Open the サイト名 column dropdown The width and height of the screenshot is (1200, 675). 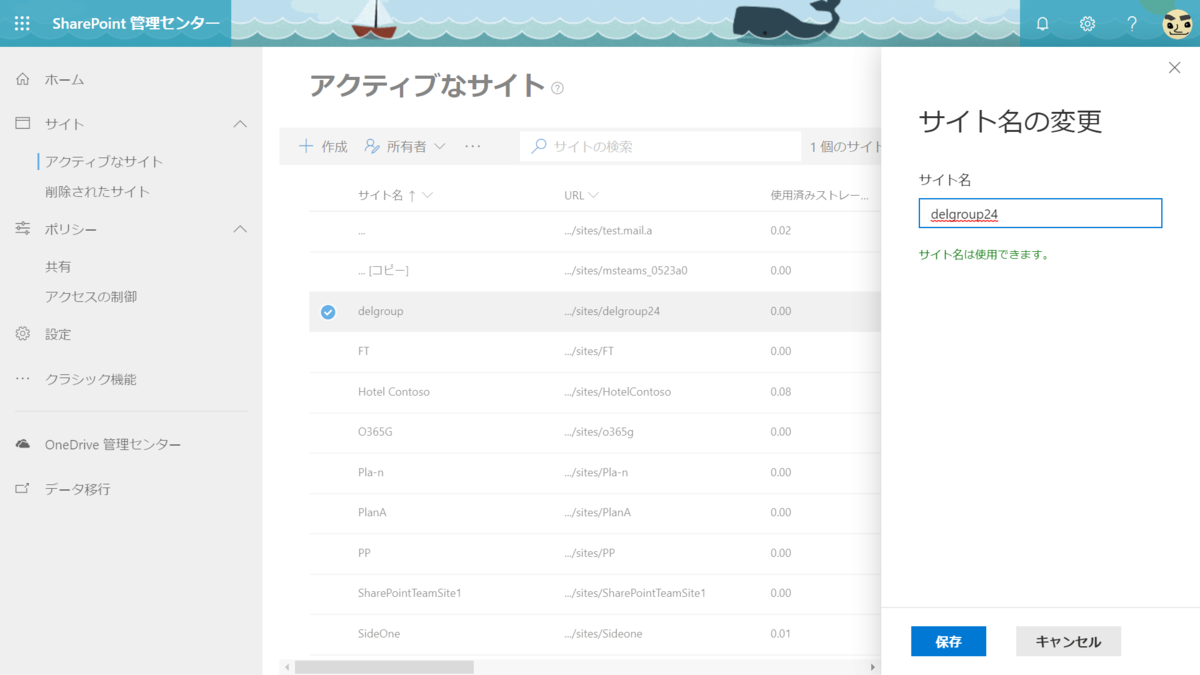pos(427,195)
